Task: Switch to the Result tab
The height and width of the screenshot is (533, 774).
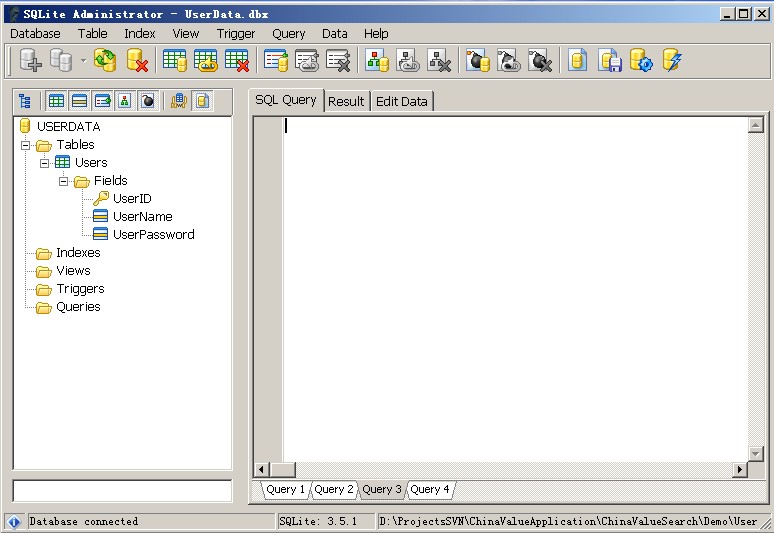Action: click(x=346, y=102)
